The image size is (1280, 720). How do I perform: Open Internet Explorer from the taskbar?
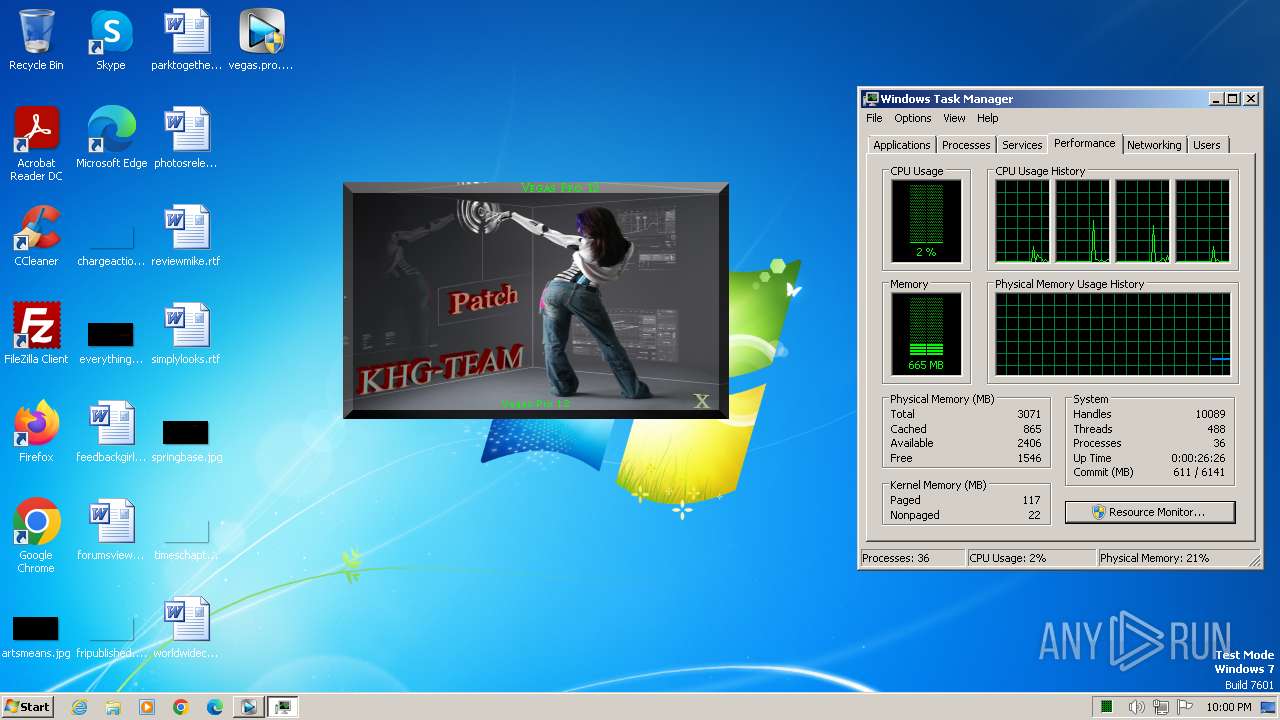79,707
